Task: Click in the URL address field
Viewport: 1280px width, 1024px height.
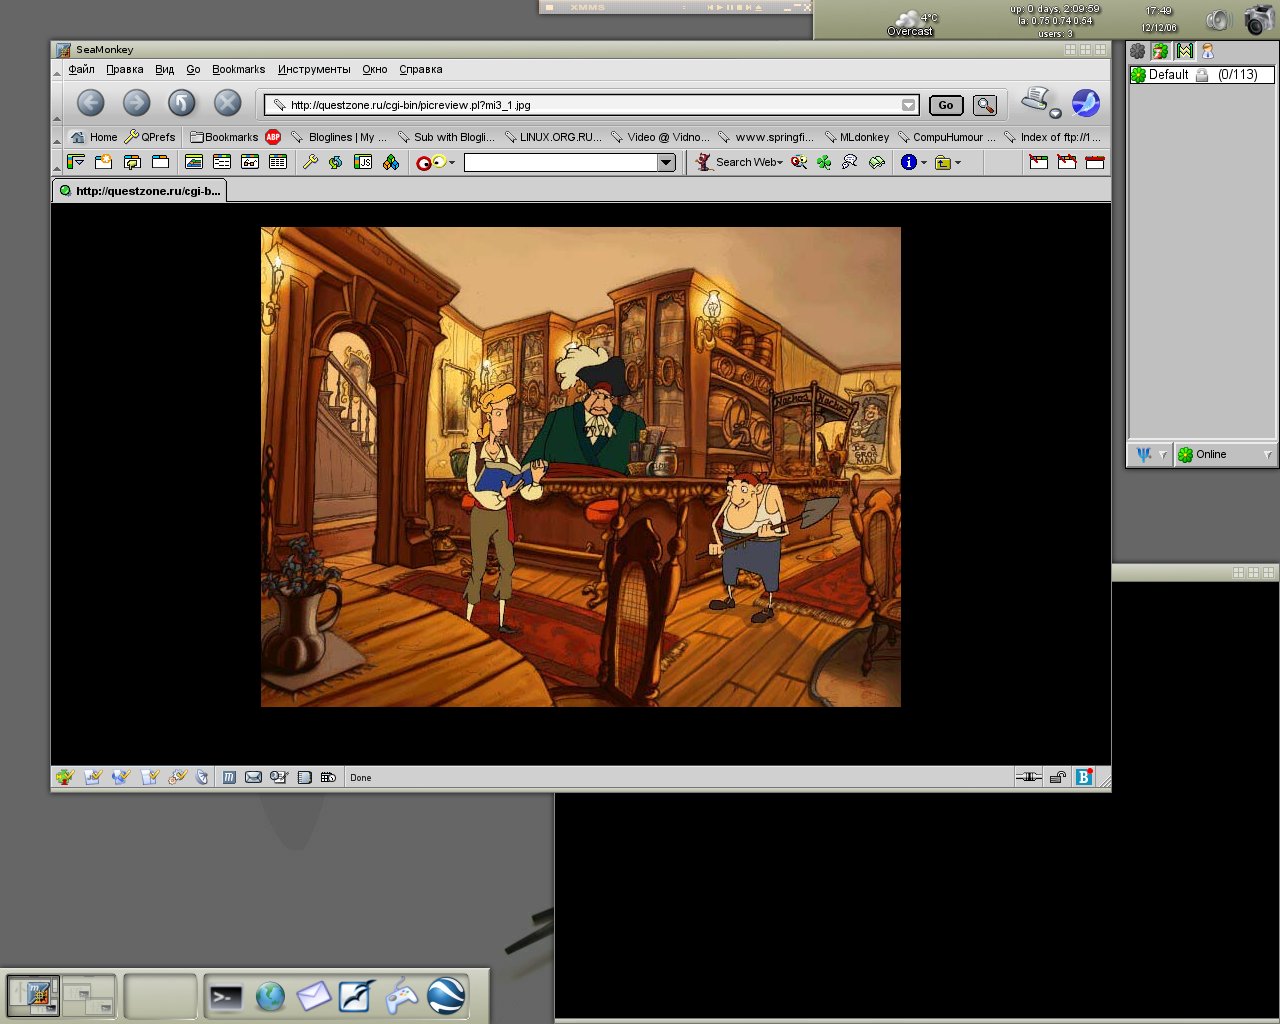Action: coord(590,105)
